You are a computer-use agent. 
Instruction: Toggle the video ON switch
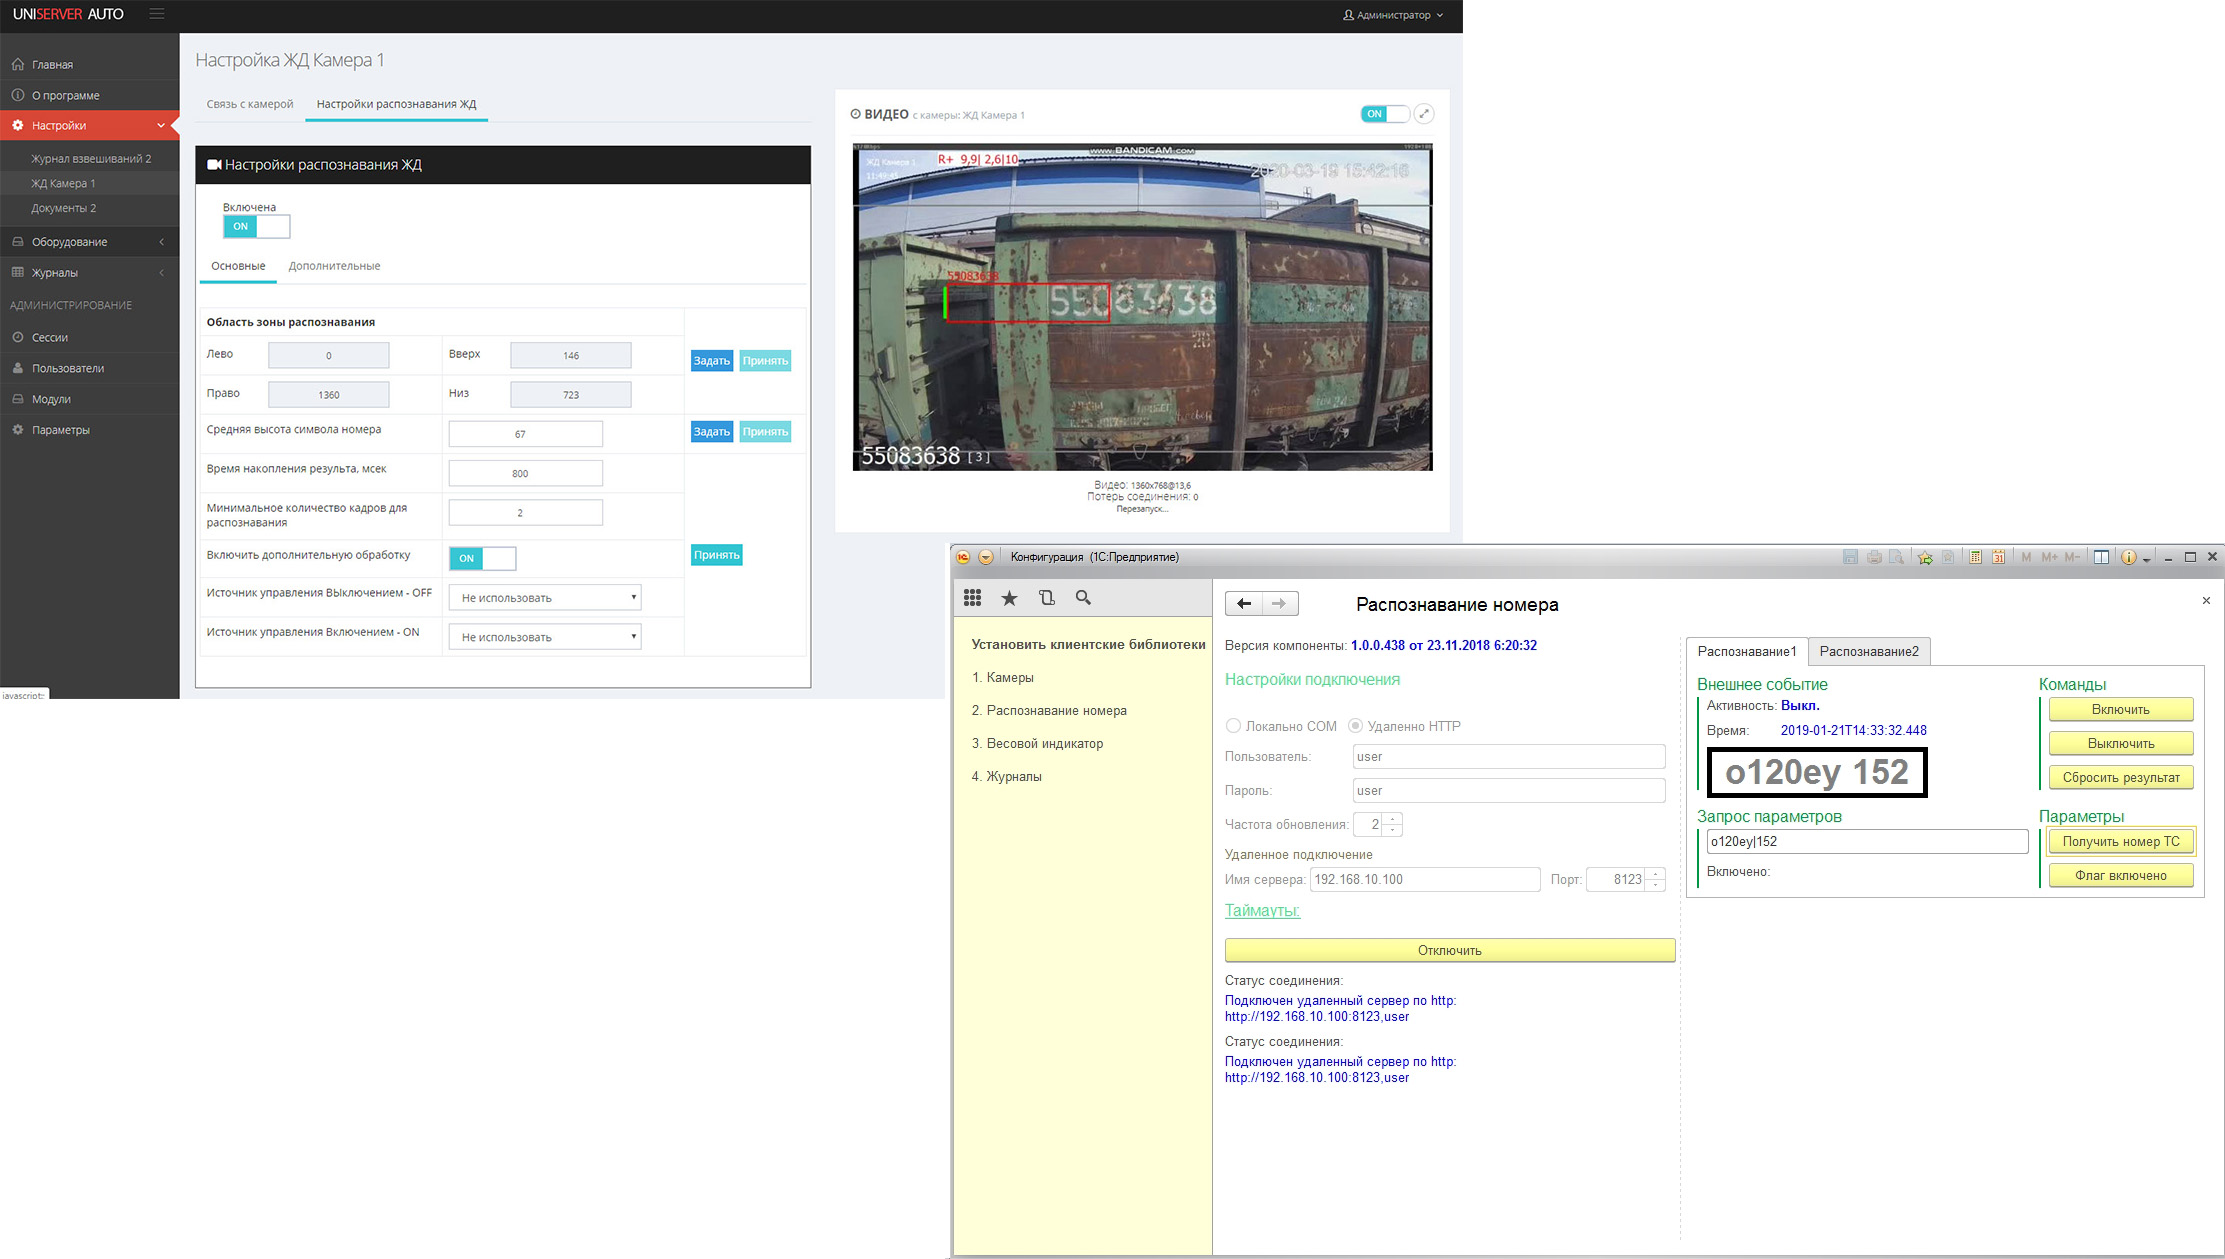click(x=1385, y=114)
